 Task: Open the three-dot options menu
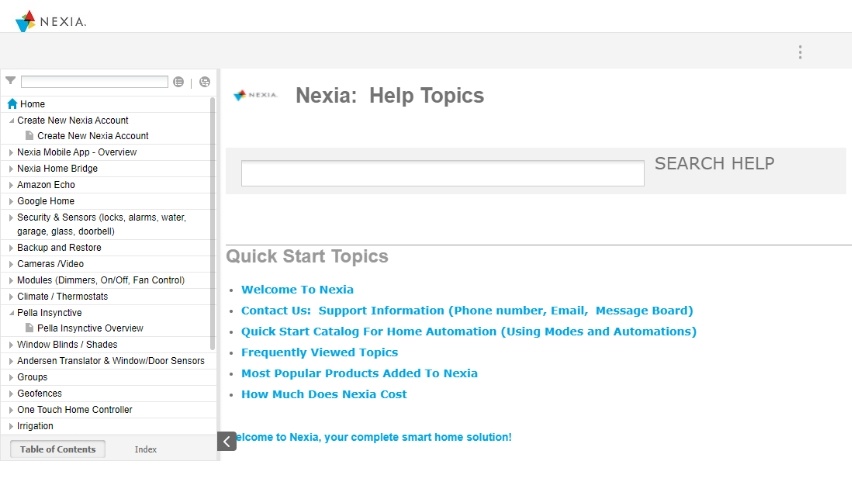(x=800, y=52)
